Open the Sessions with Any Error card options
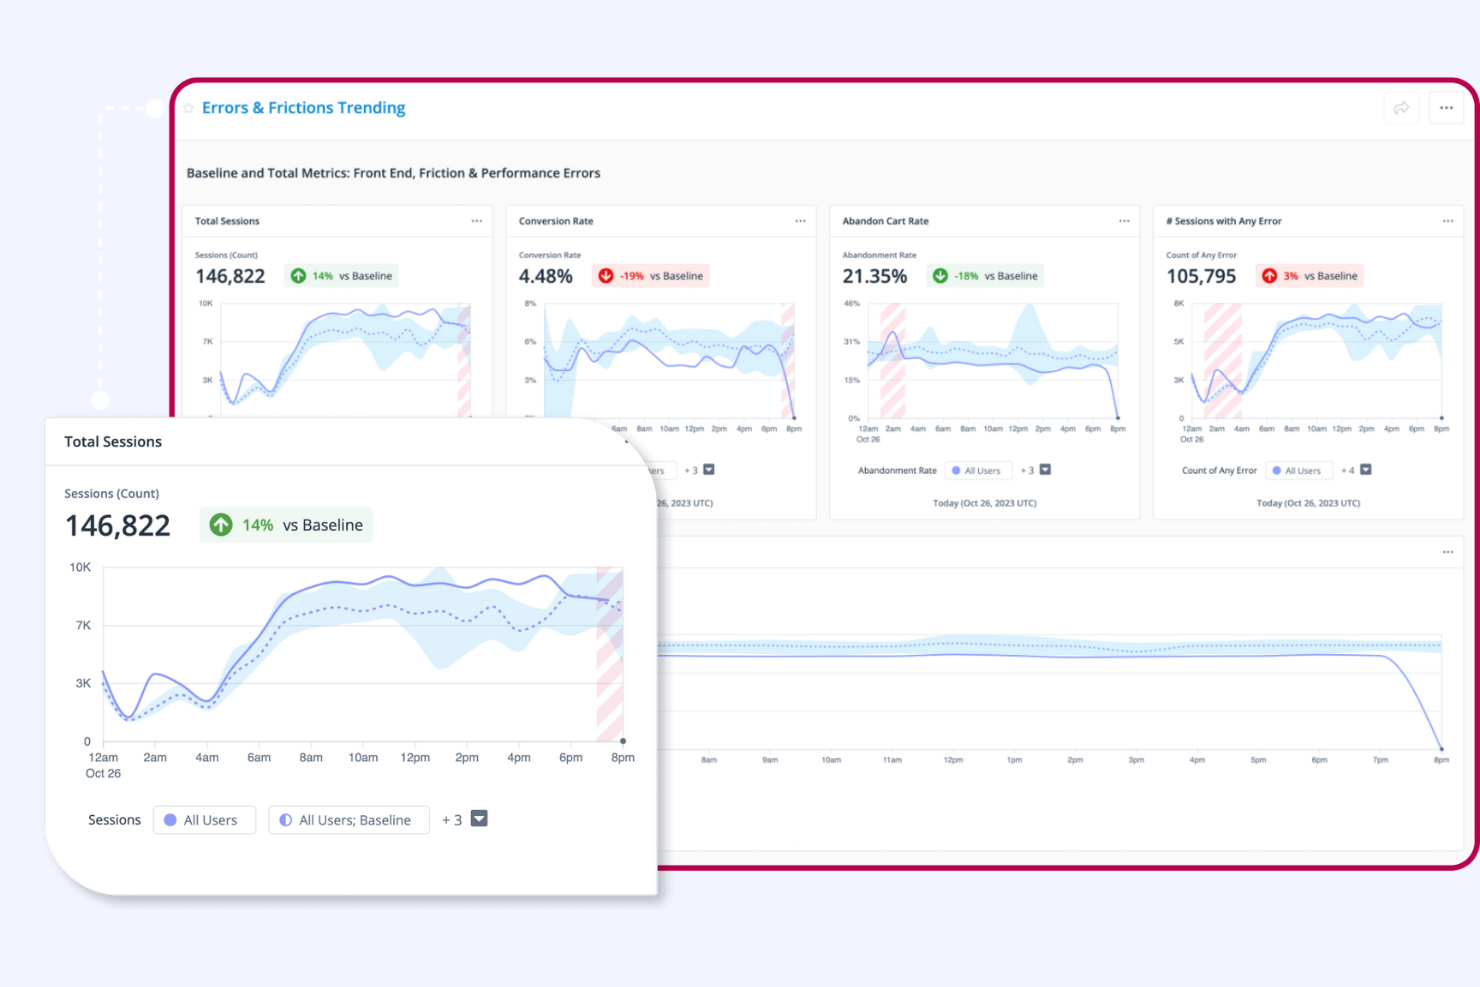This screenshot has width=1480, height=987. point(1448,220)
